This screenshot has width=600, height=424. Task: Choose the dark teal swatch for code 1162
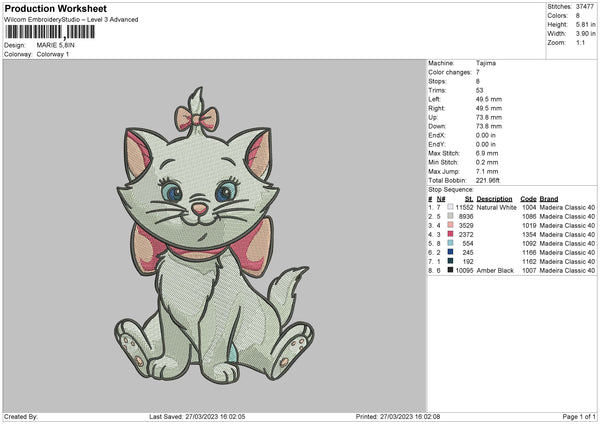click(450, 261)
